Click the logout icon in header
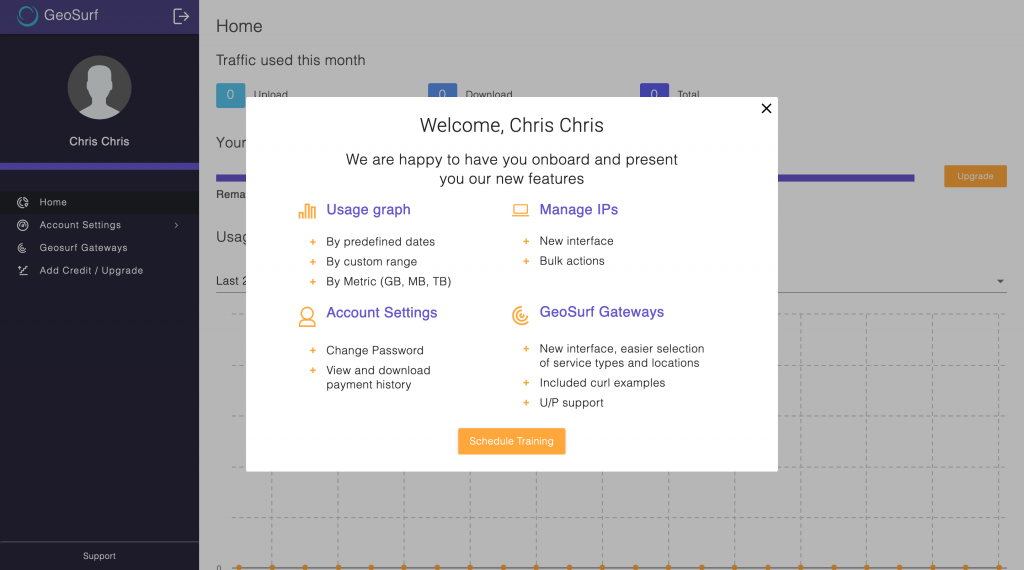This screenshot has height=570, width=1024. (181, 16)
